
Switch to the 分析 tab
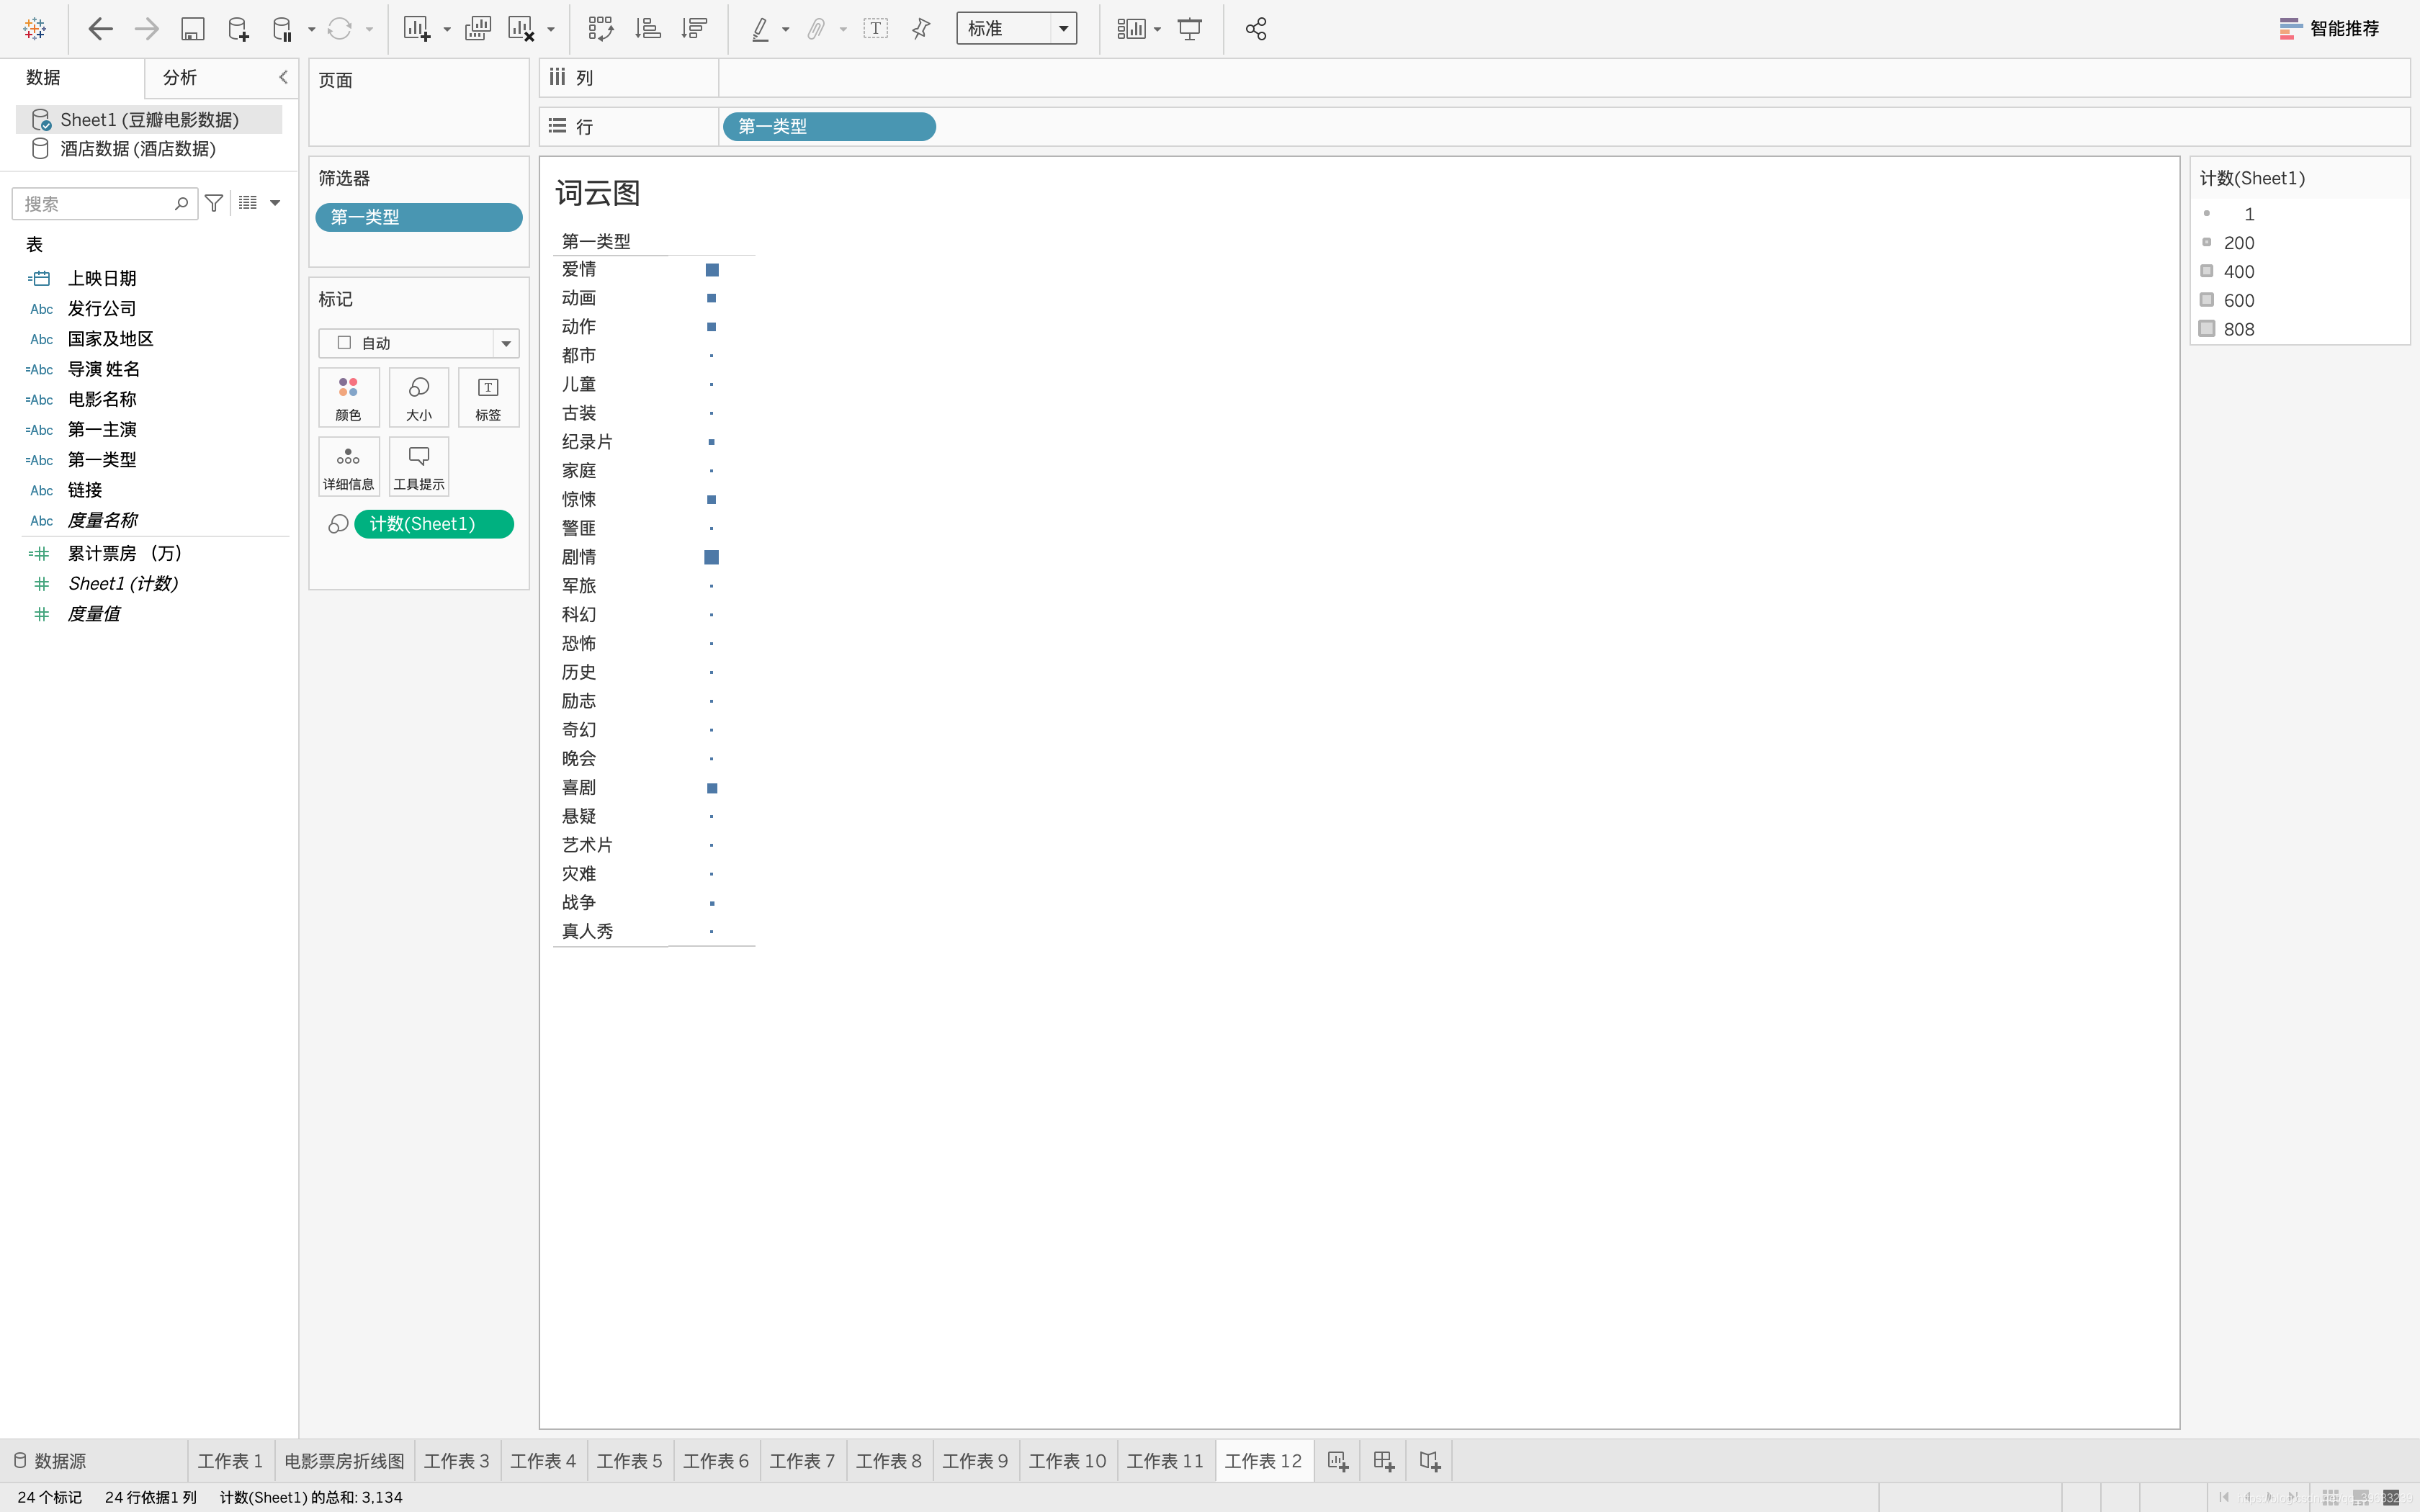click(180, 77)
